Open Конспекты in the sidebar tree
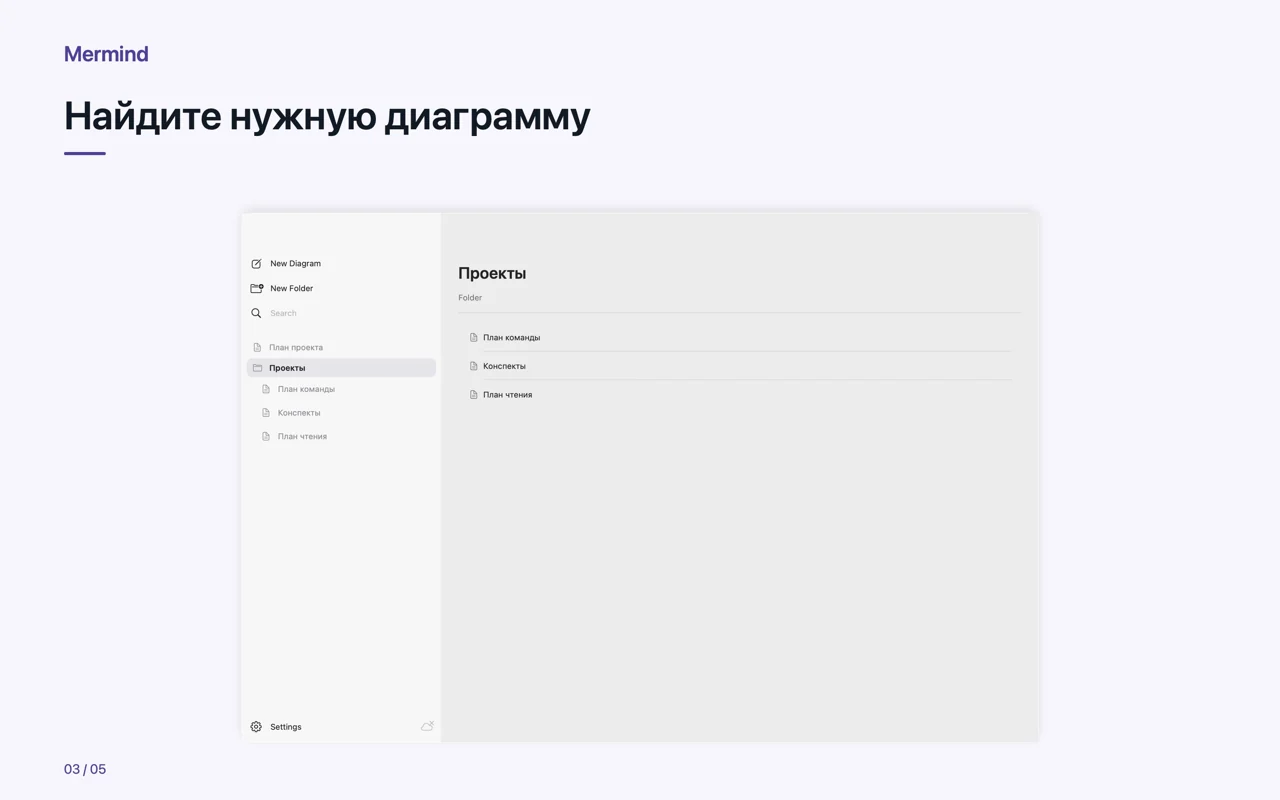This screenshot has width=1280, height=800. 299,413
